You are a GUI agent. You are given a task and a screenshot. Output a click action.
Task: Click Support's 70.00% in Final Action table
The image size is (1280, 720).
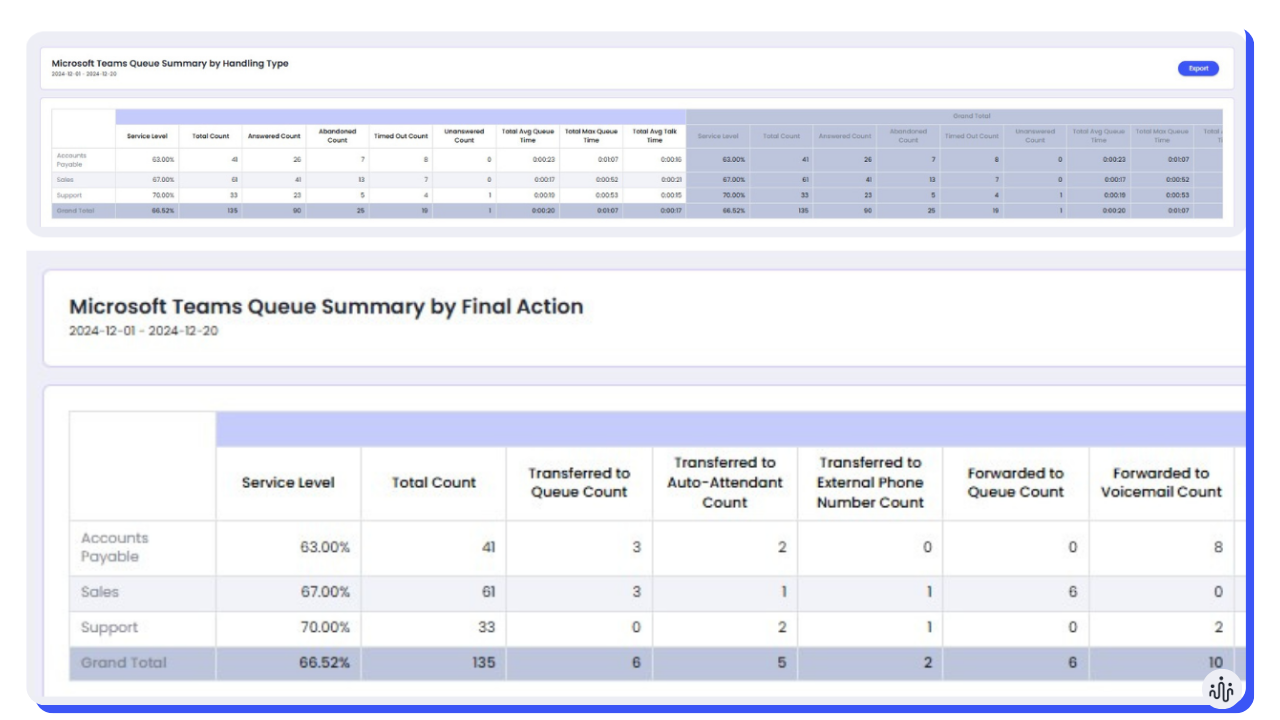pyautogui.click(x=325, y=628)
